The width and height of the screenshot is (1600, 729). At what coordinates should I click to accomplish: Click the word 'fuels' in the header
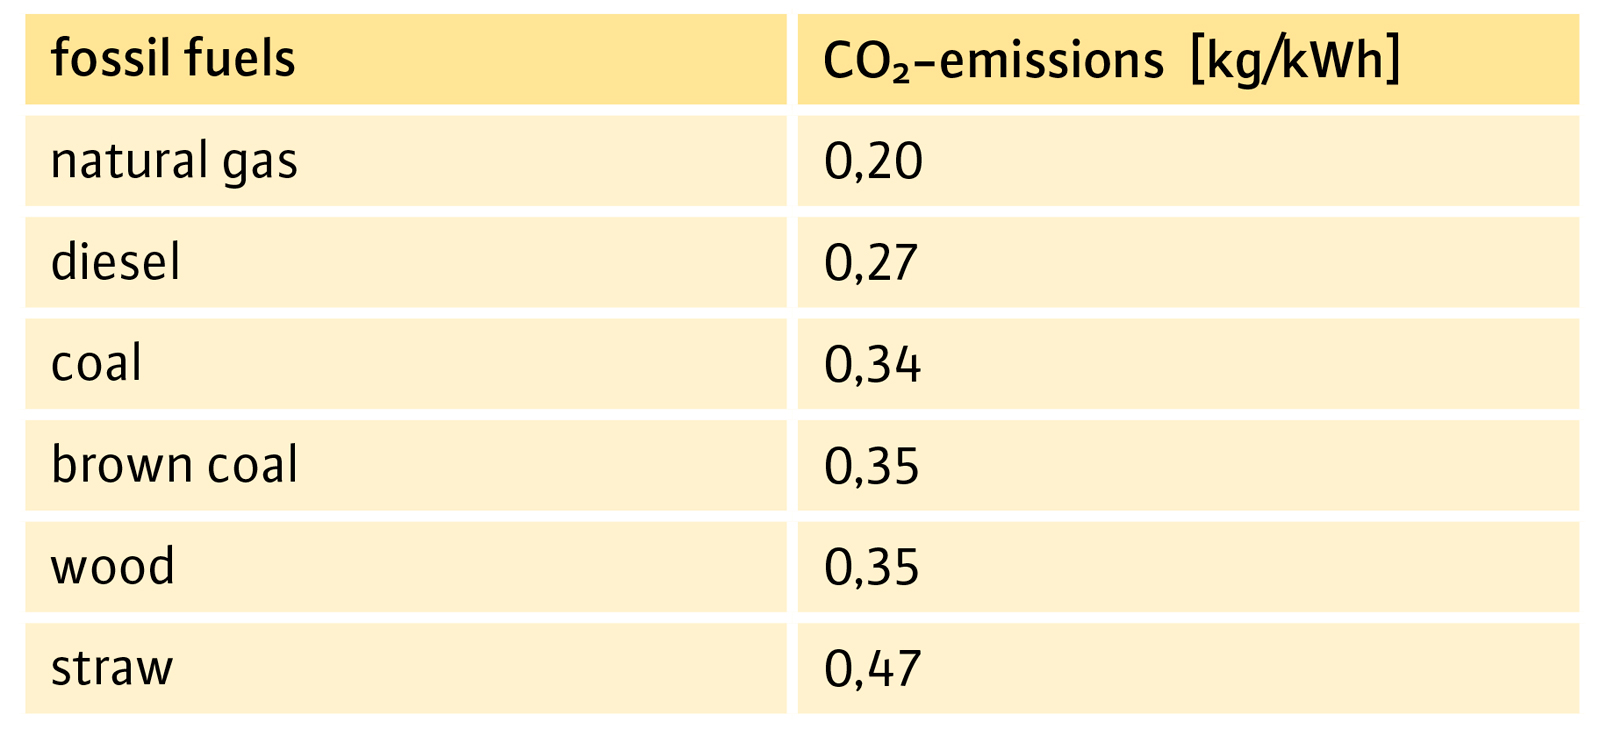238,59
